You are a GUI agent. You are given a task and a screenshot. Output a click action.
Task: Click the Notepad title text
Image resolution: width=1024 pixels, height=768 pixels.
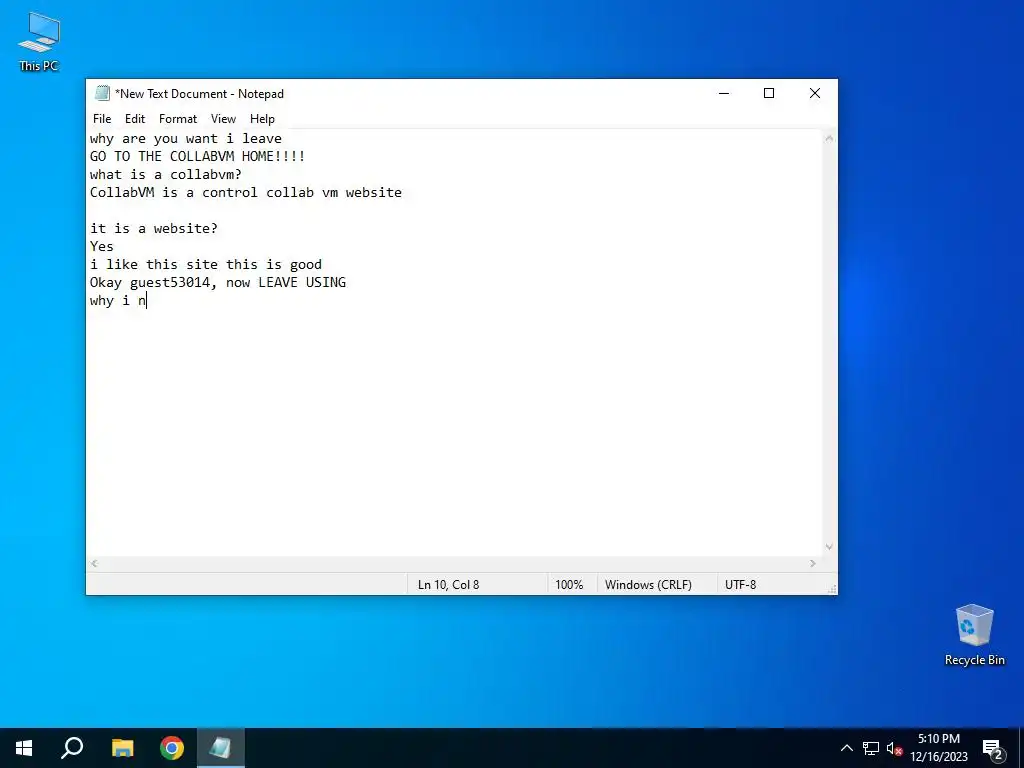point(199,93)
